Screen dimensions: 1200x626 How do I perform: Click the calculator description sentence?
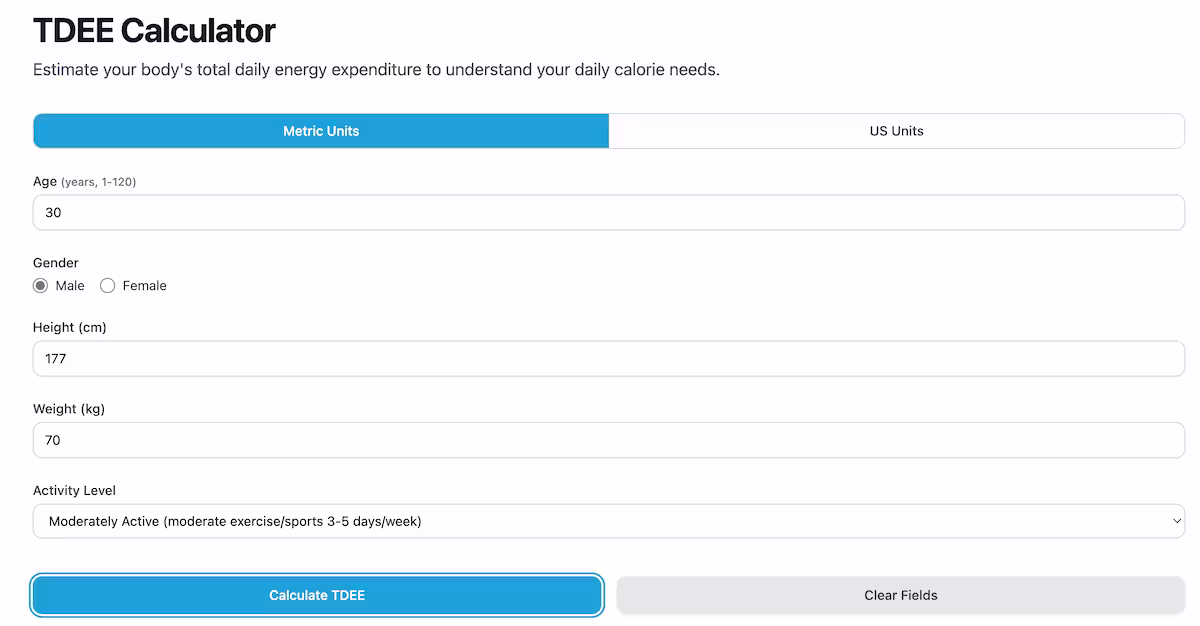point(376,70)
